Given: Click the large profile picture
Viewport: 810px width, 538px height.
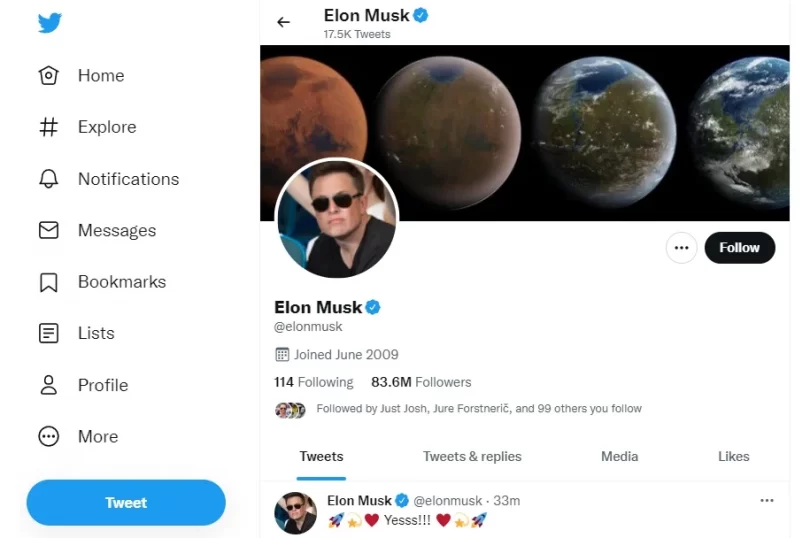Looking at the screenshot, I should [x=336, y=218].
